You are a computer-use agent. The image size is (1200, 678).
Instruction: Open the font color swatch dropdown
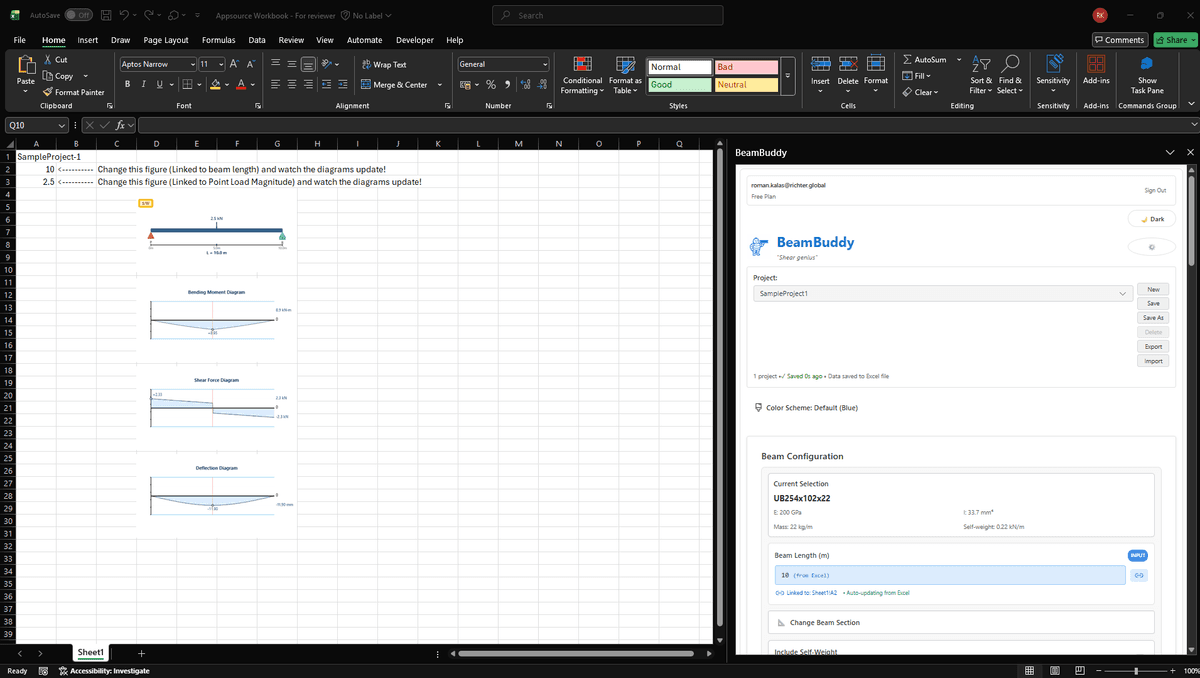pyautogui.click(x=252, y=84)
